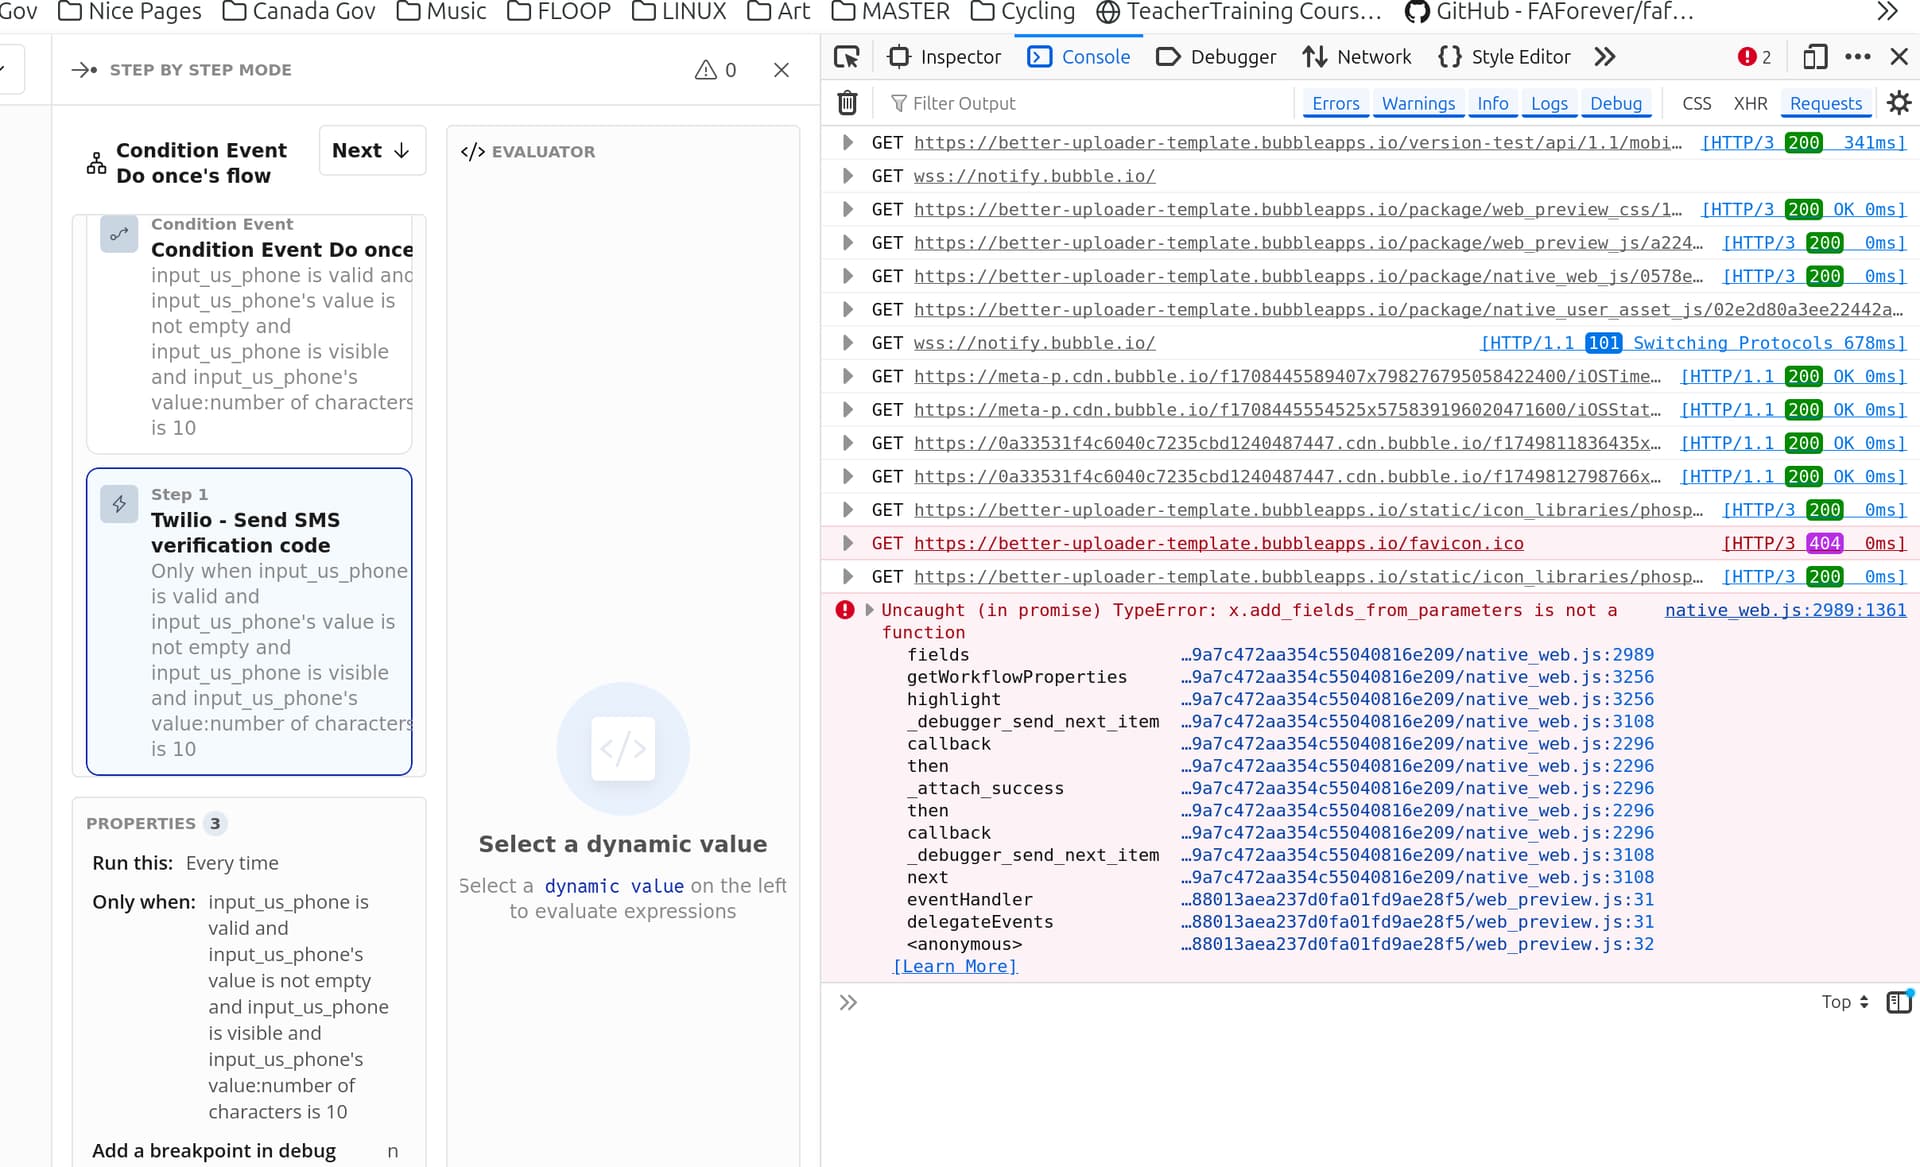Toggle the Debug filter

pos(1616,103)
